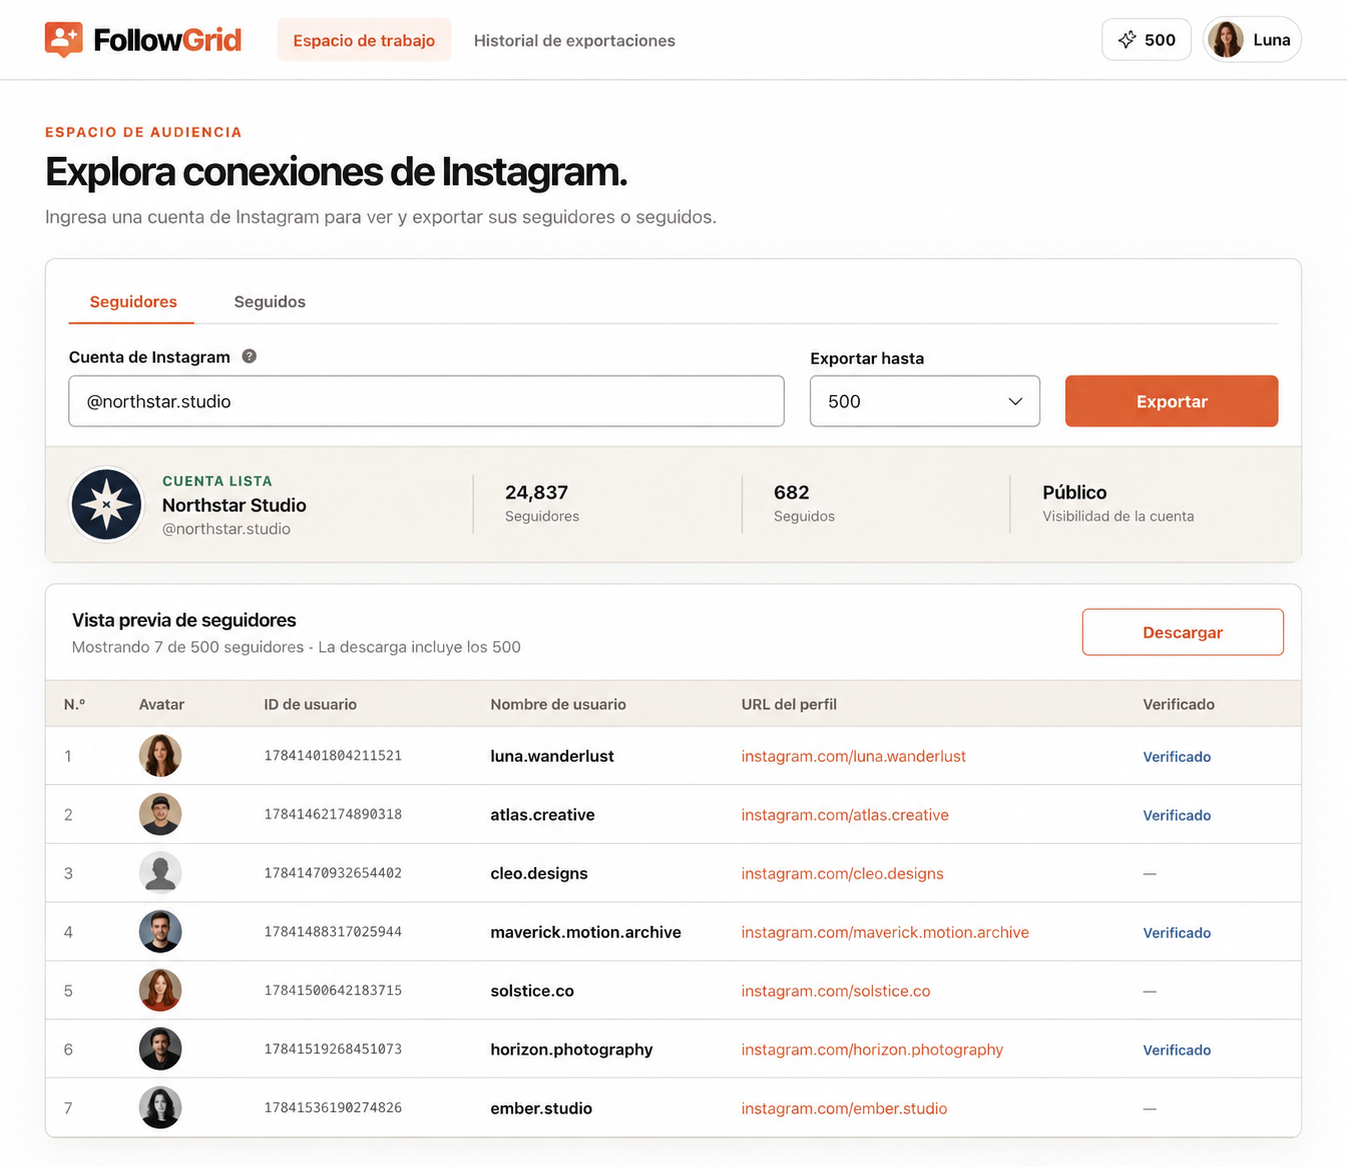Switch to the Seguidores tab
The image size is (1347, 1167).
click(133, 302)
